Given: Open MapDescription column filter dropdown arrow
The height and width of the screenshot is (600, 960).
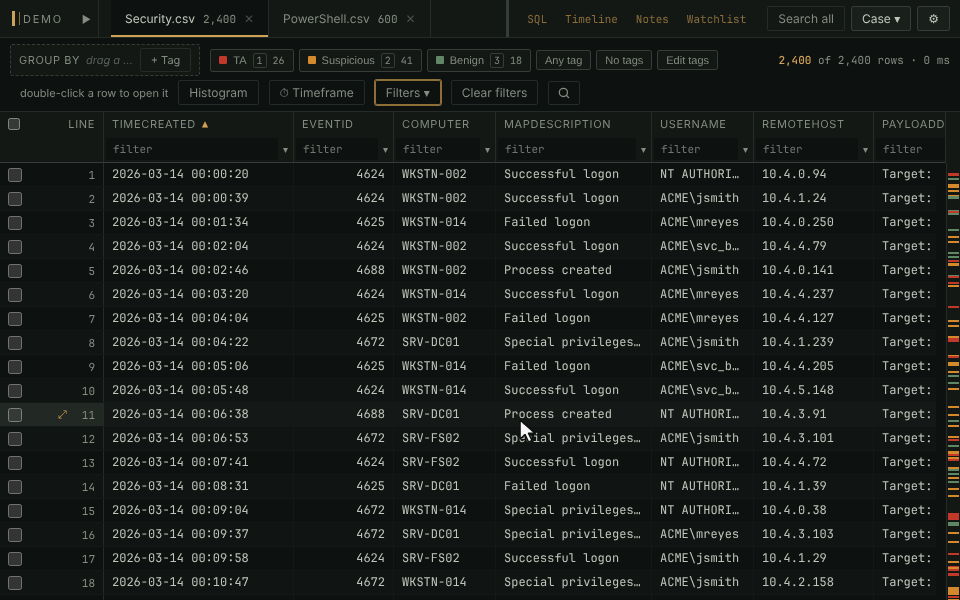Looking at the screenshot, I should 643,150.
